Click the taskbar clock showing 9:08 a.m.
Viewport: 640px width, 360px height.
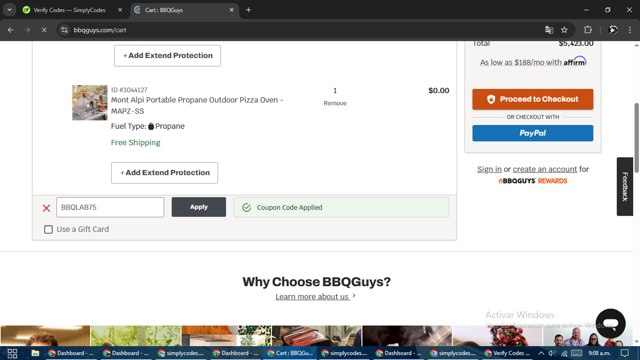[x=600, y=353]
